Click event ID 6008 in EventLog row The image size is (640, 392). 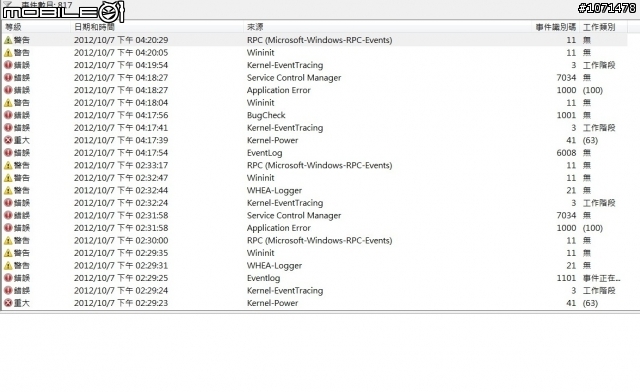click(566, 153)
